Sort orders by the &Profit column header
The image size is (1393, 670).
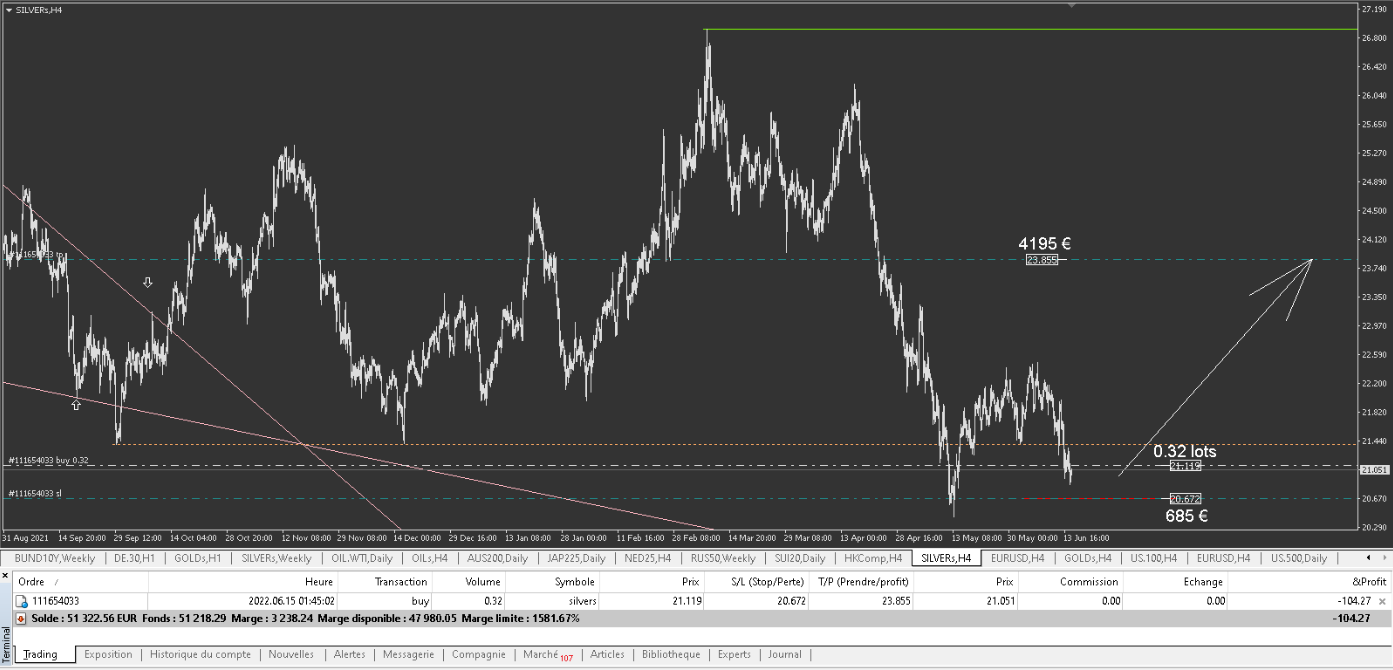tap(1371, 582)
